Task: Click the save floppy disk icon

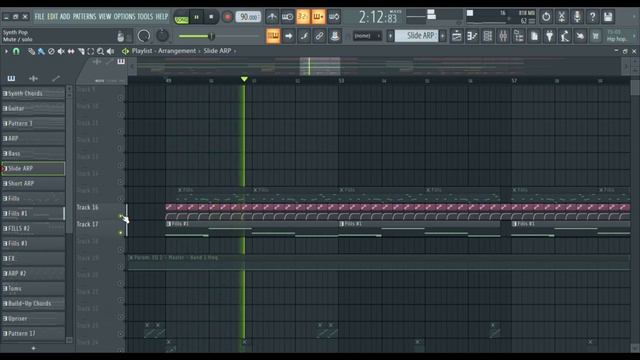Action: (608, 17)
